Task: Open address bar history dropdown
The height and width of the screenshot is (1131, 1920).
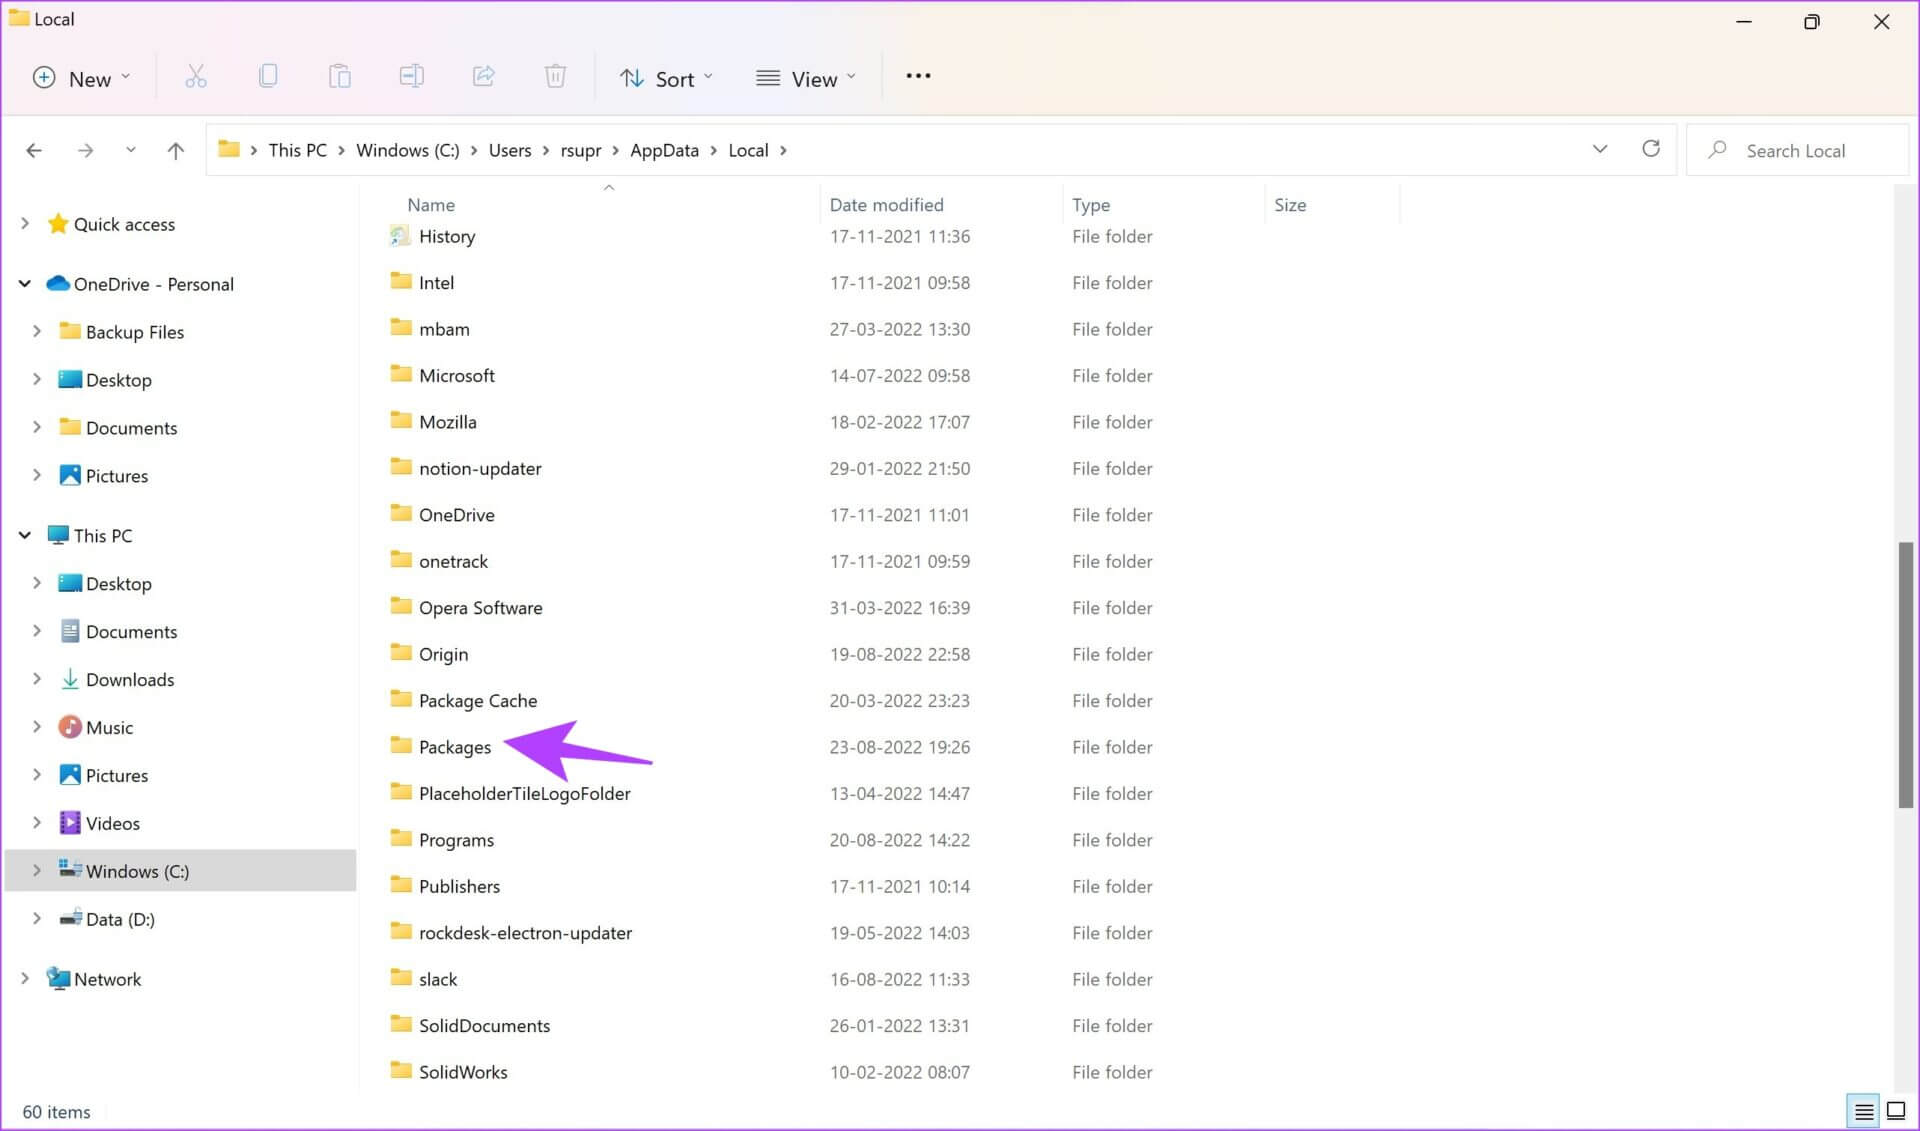Action: 1600,149
